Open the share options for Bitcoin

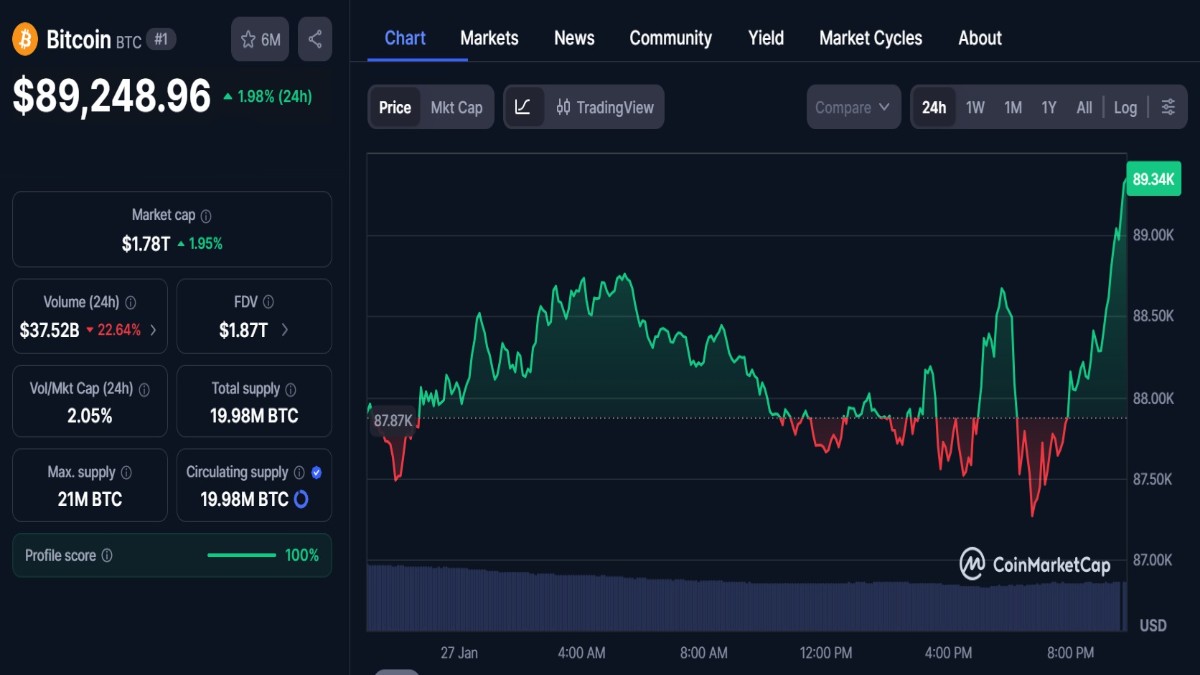point(314,39)
